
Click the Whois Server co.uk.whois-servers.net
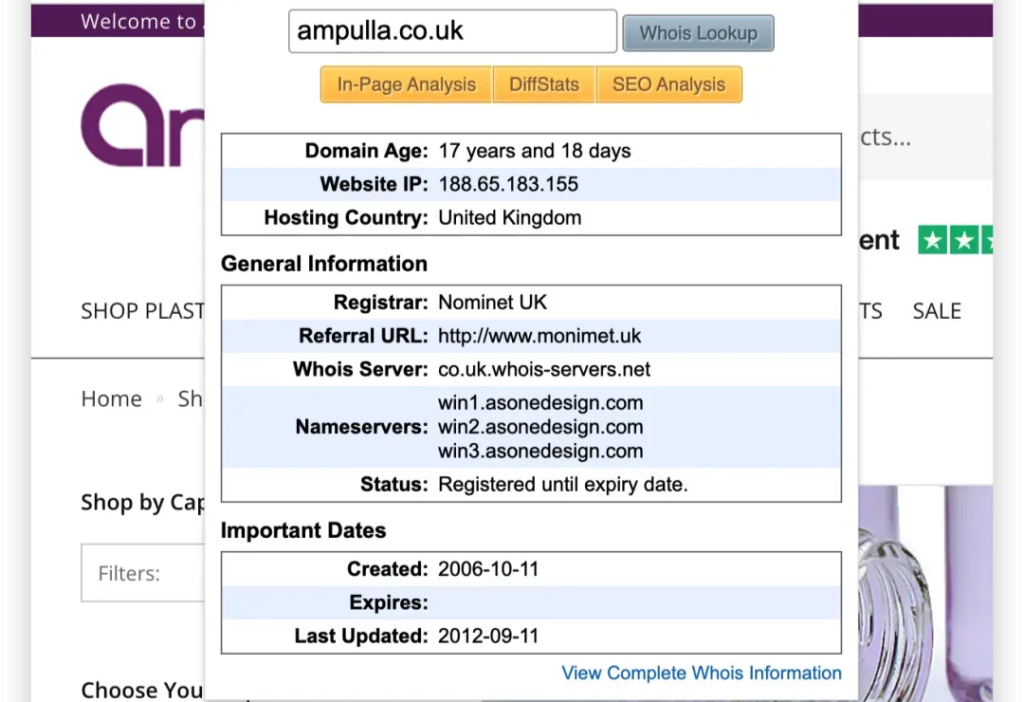pos(544,369)
